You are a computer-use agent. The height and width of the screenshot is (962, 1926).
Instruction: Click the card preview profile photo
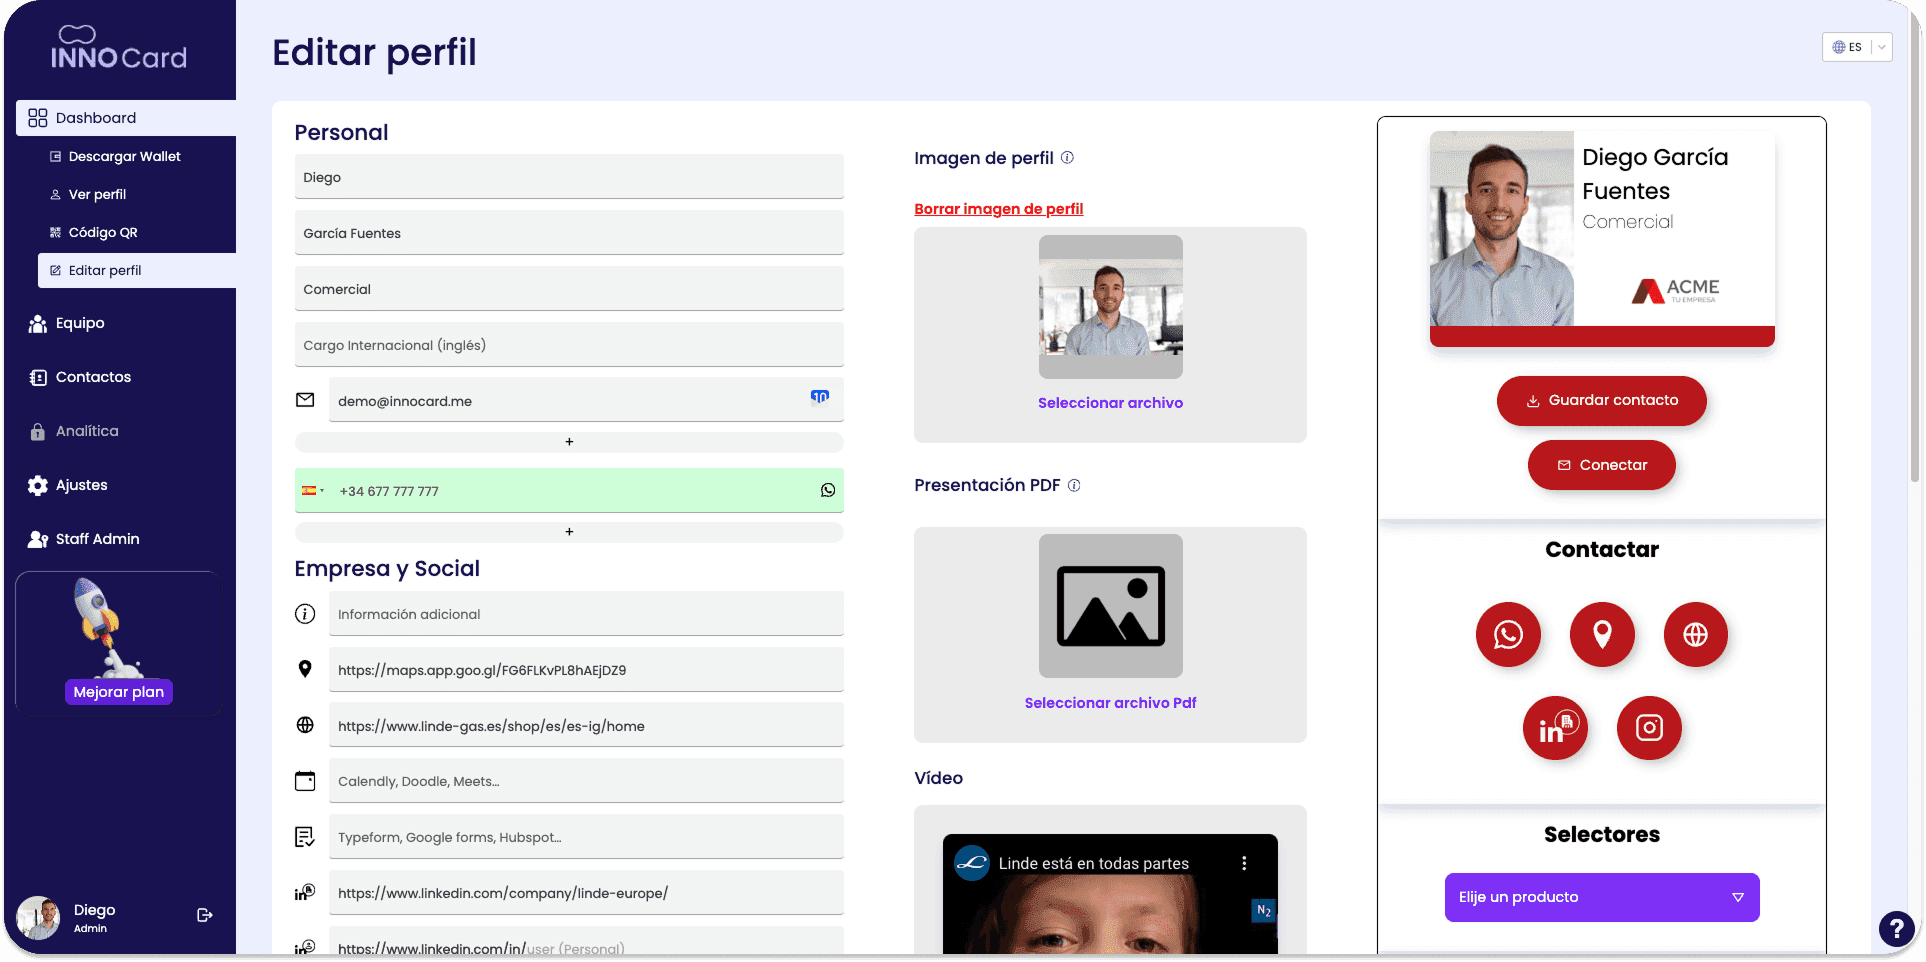(x=1501, y=229)
